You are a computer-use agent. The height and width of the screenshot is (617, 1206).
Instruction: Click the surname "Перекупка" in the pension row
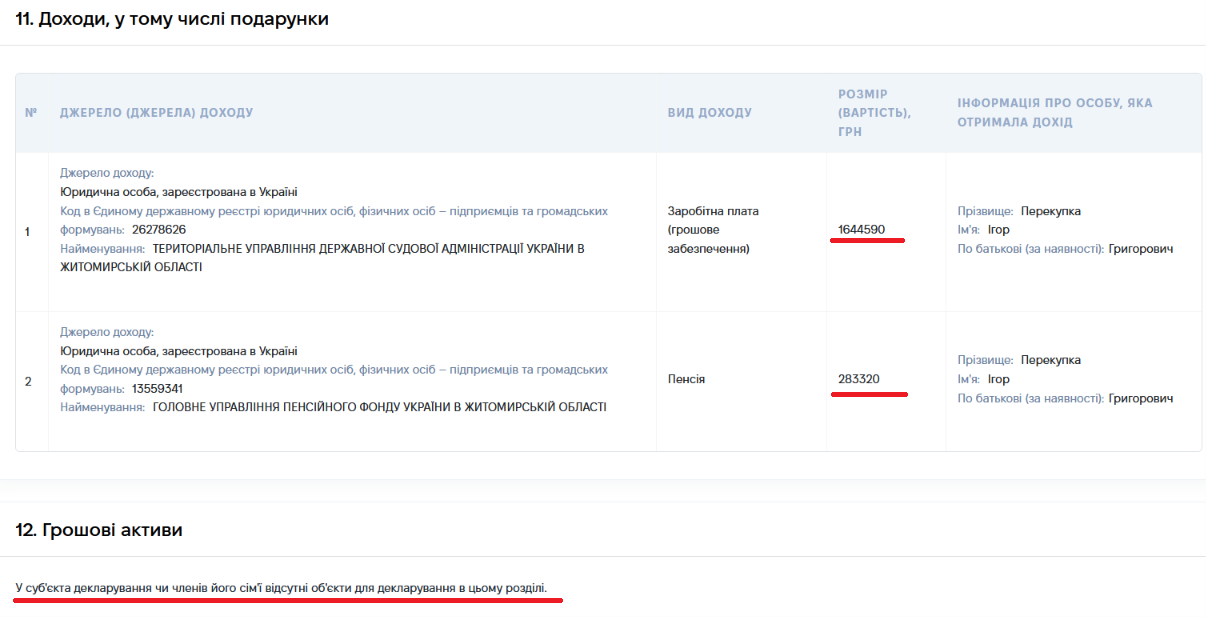pos(1051,360)
